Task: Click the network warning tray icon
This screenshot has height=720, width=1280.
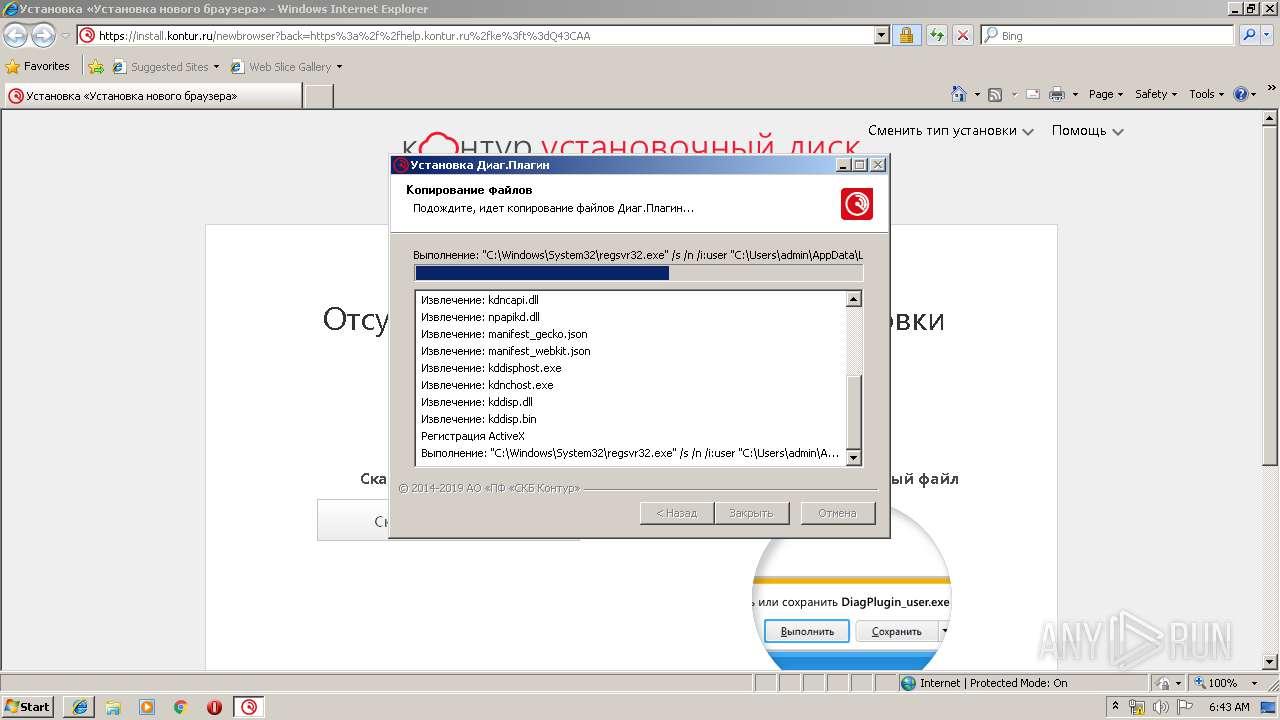Action: [x=1138, y=707]
